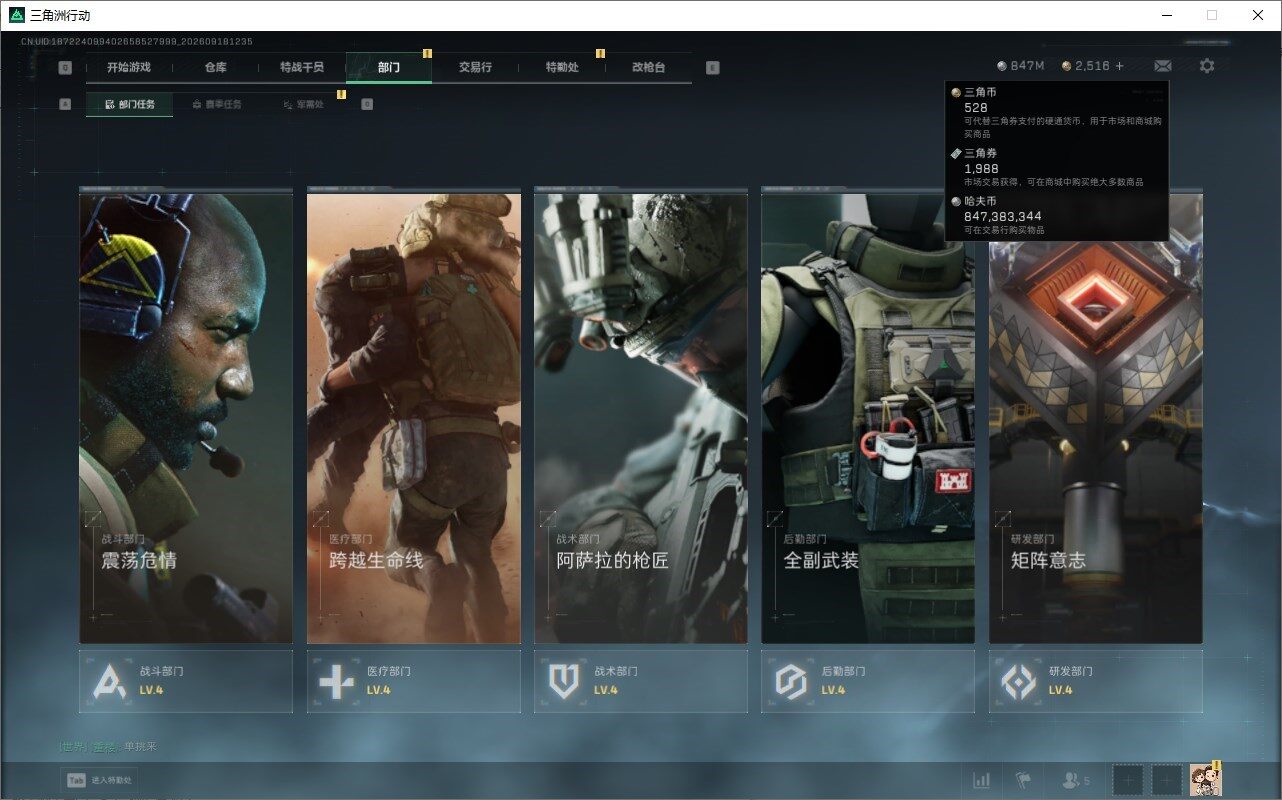Open the 跨越生命线 medical department card

[414, 418]
